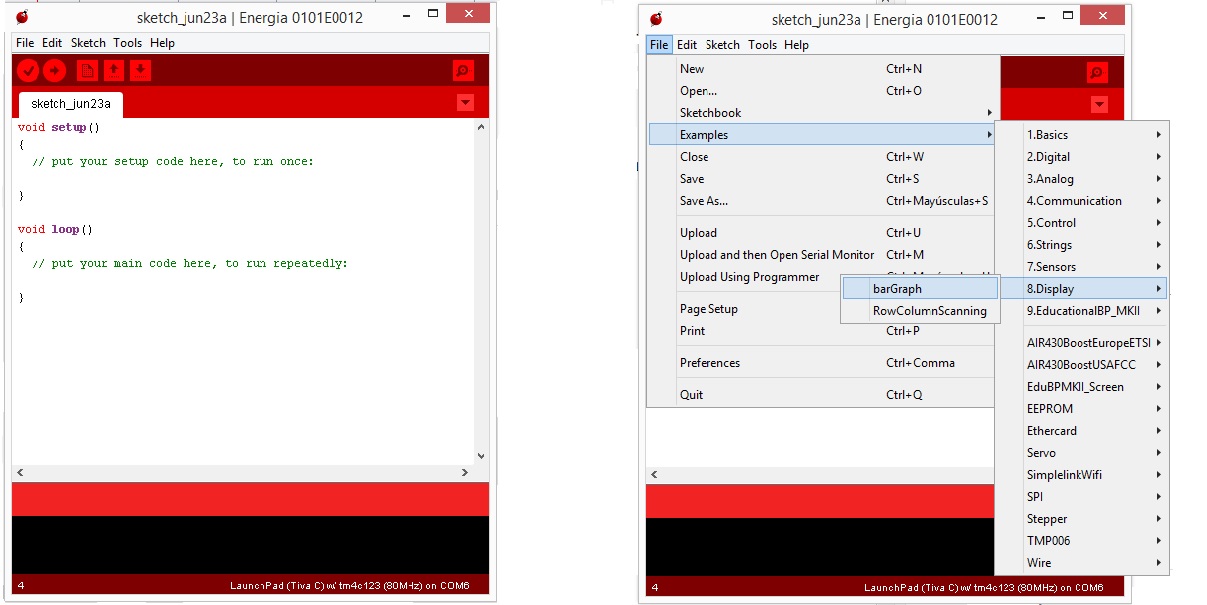The width and height of the screenshot is (1207, 605).
Task: Choose Print in File menu
Action: pyautogui.click(x=823, y=331)
